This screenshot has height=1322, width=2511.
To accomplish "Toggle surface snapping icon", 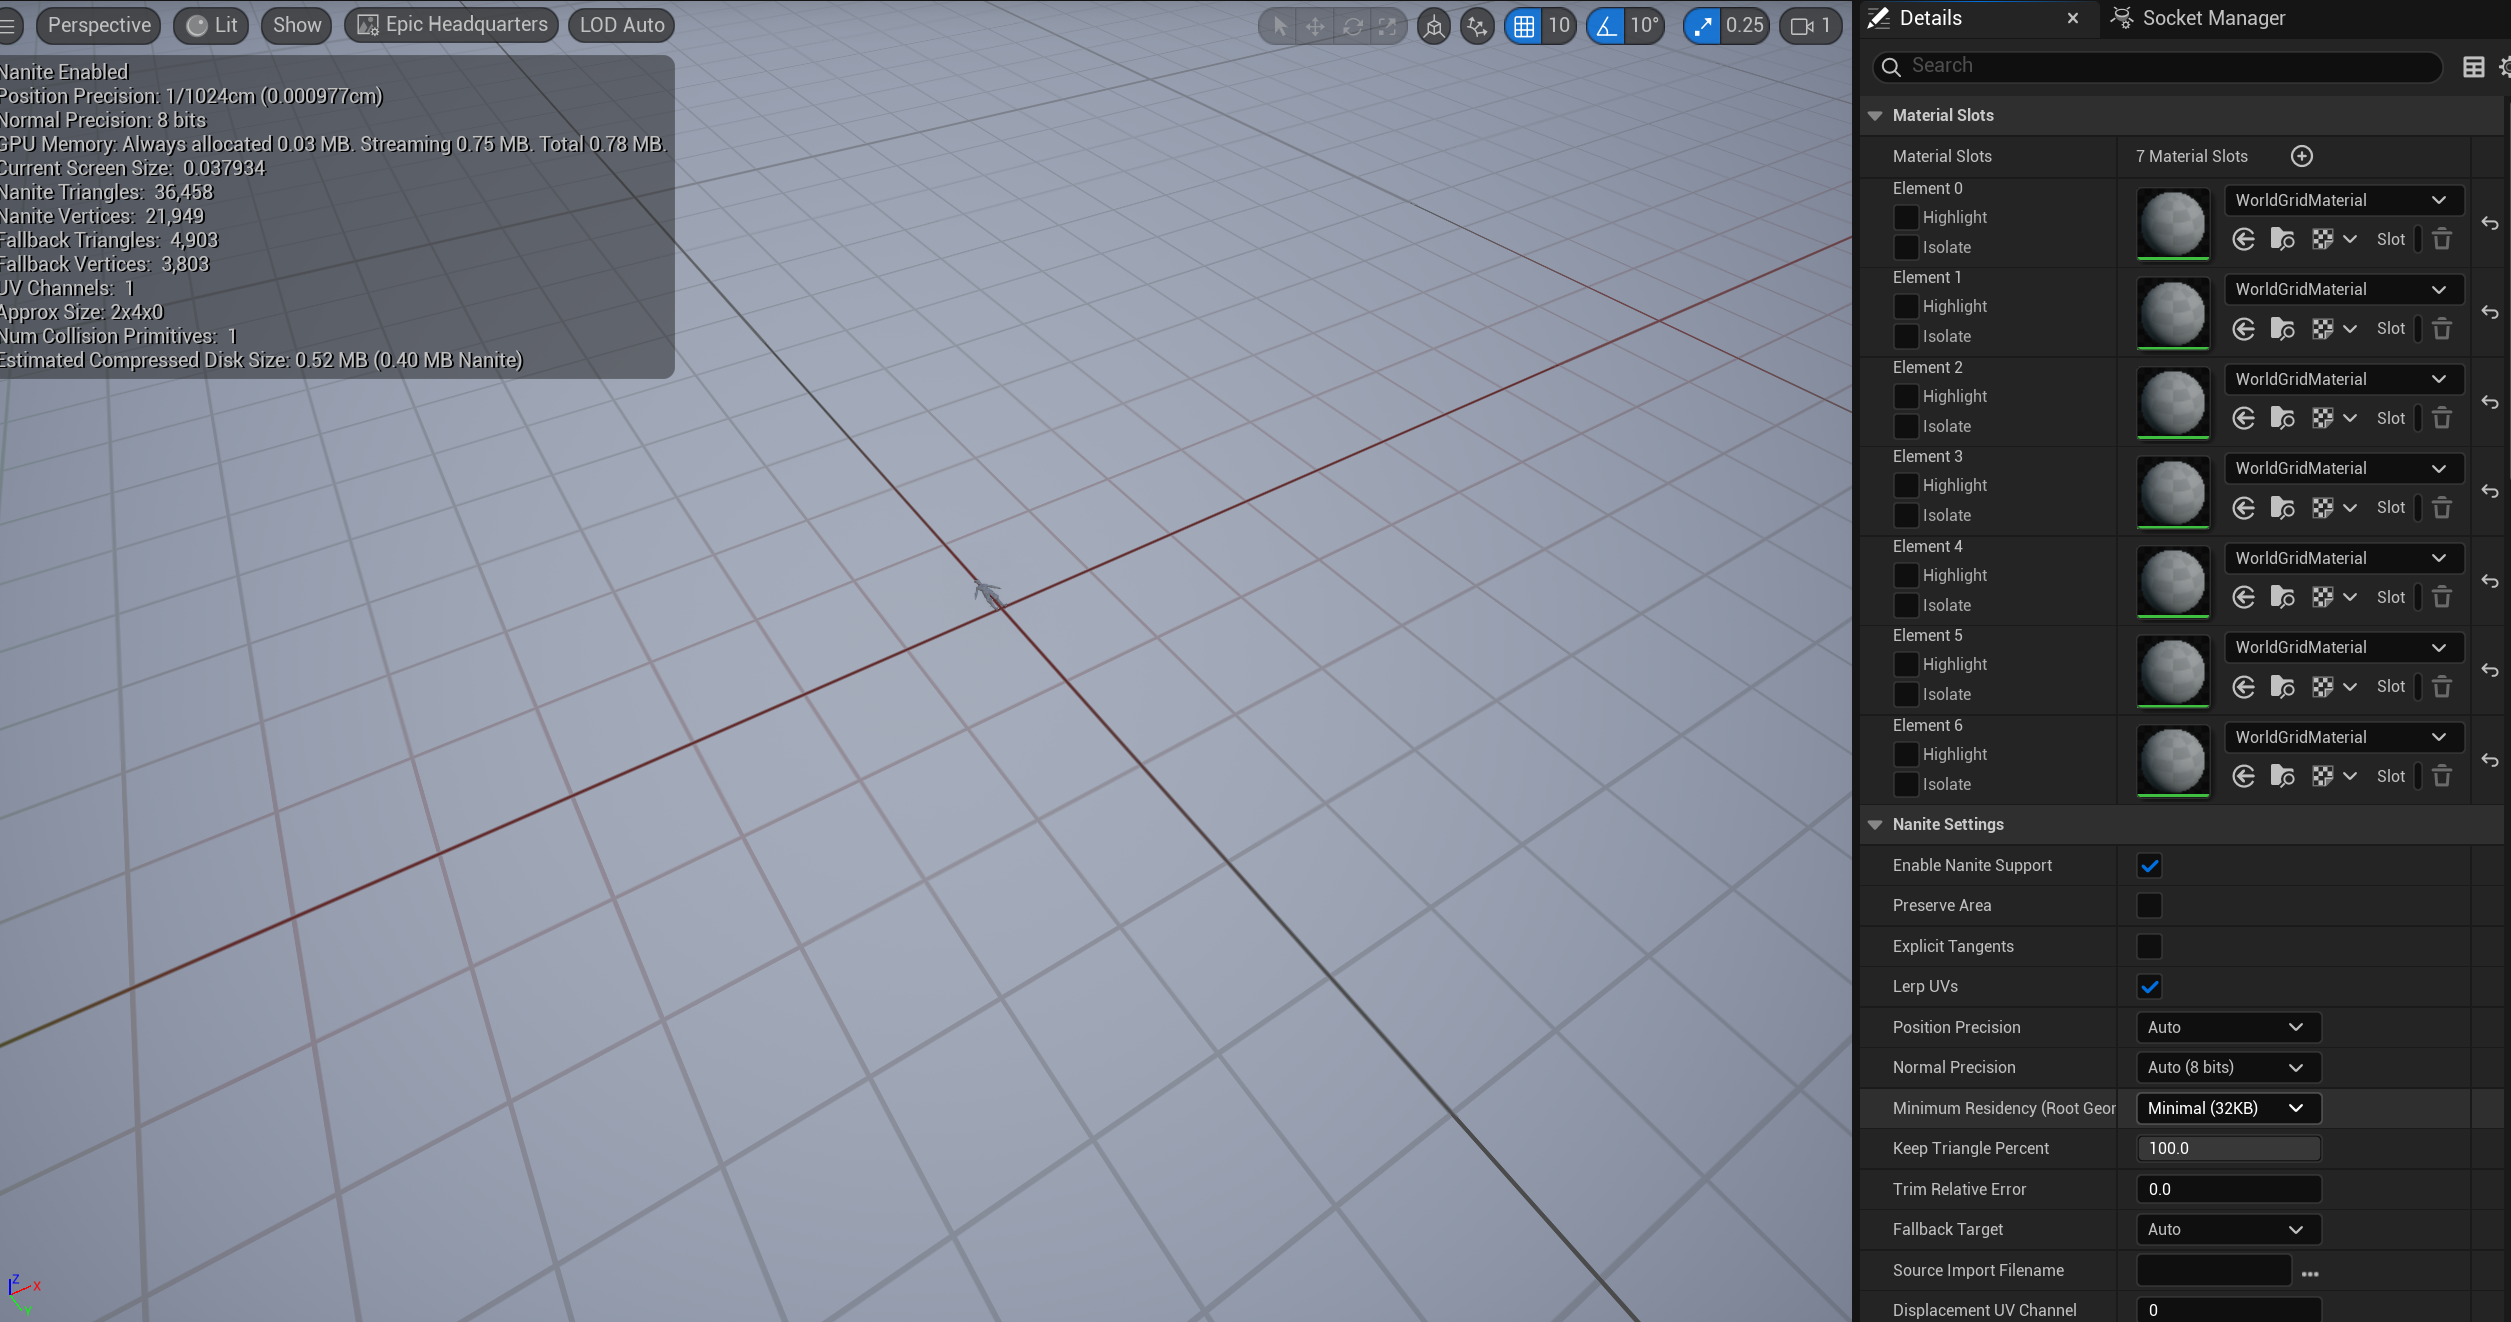I will tap(1476, 26).
